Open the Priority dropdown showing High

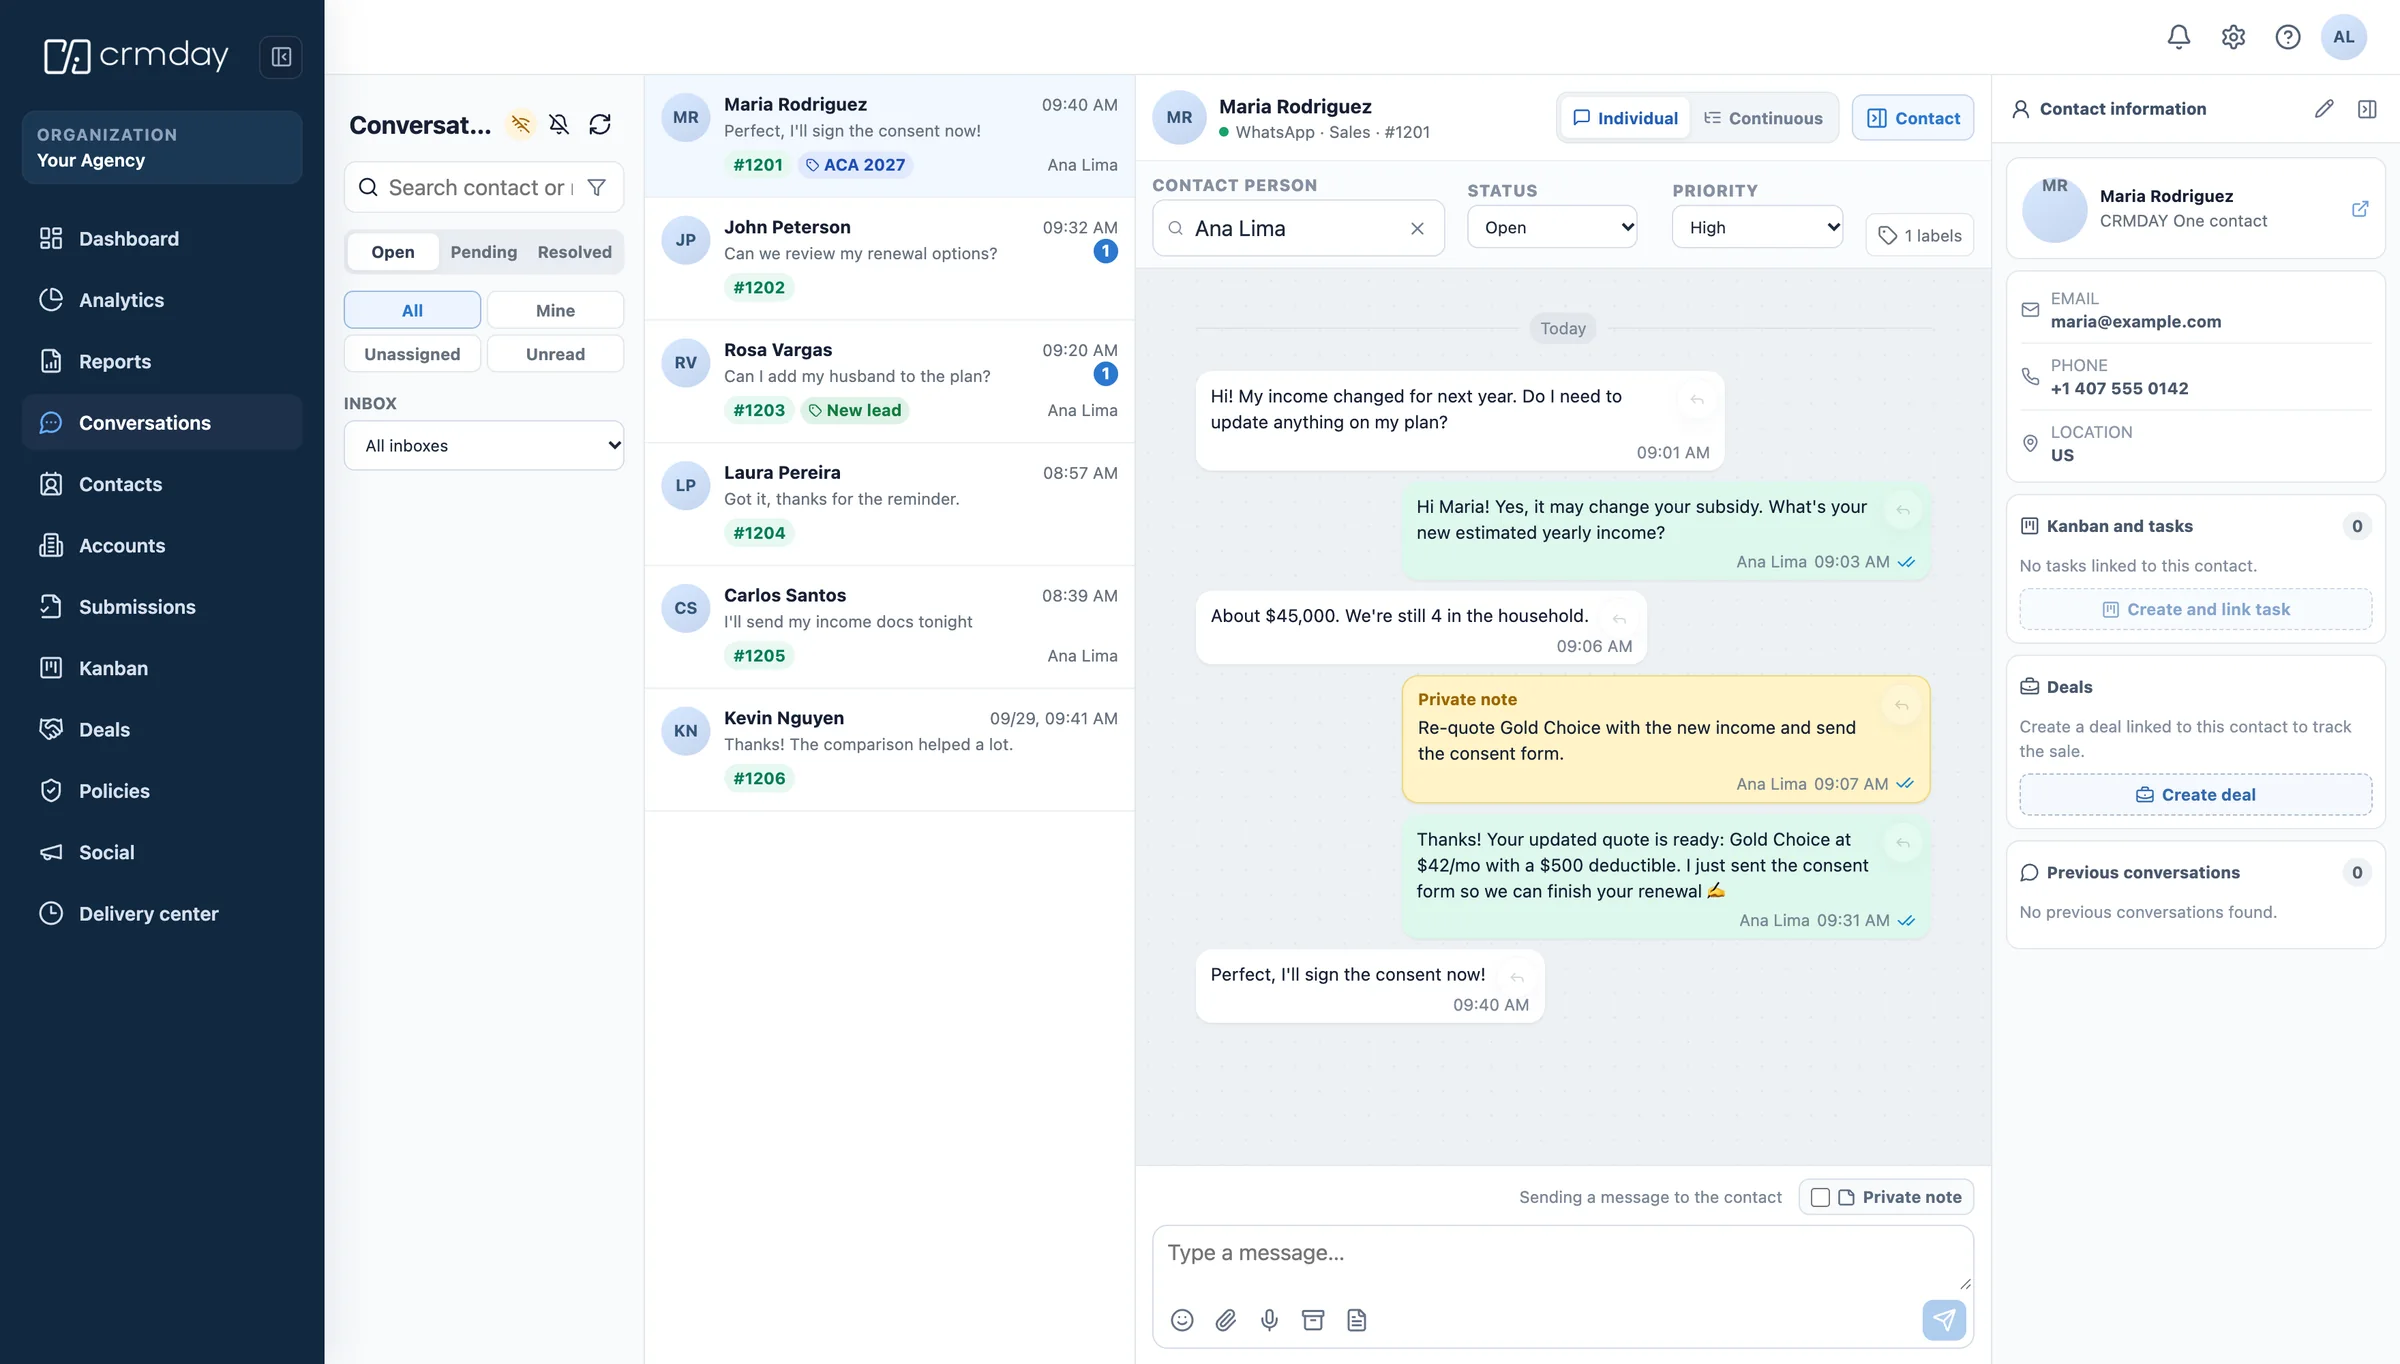click(1757, 227)
